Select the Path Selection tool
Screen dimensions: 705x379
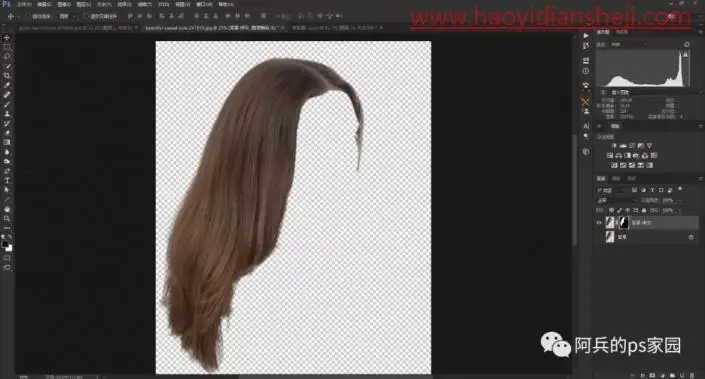click(x=7, y=190)
